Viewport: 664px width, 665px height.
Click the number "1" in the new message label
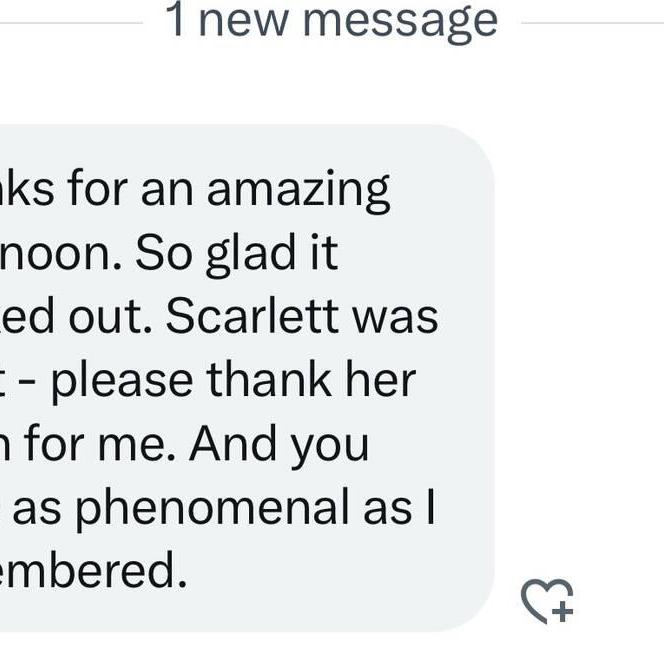[x=175, y=20]
